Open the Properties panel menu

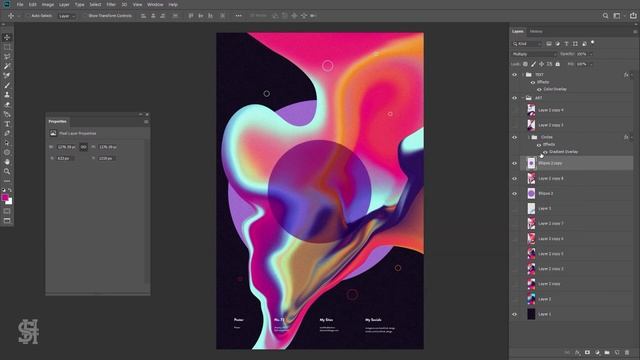point(146,122)
